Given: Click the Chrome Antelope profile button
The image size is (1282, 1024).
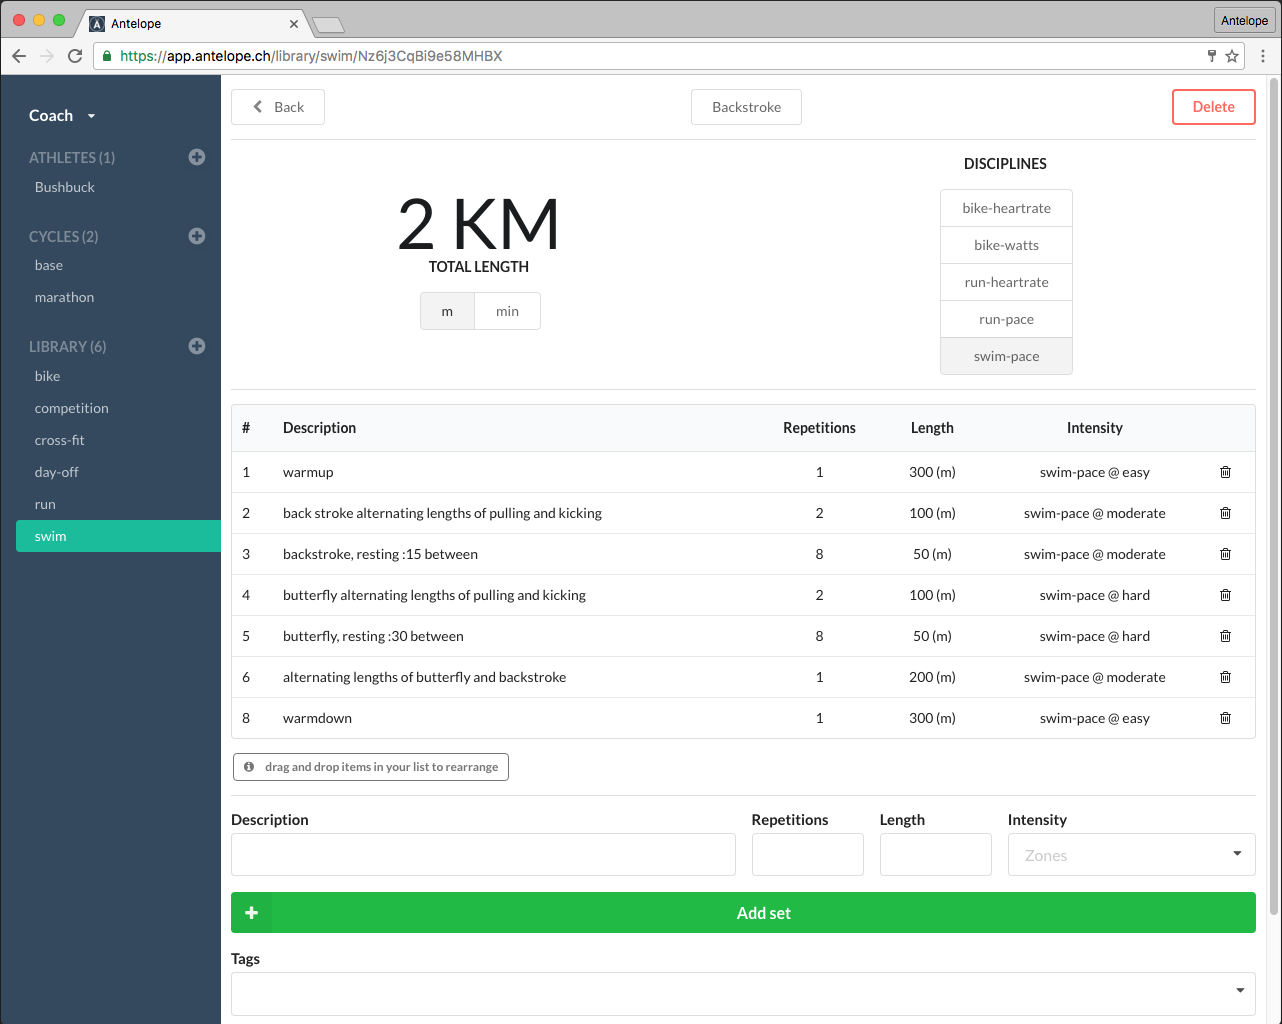Looking at the screenshot, I should pos(1244,20).
